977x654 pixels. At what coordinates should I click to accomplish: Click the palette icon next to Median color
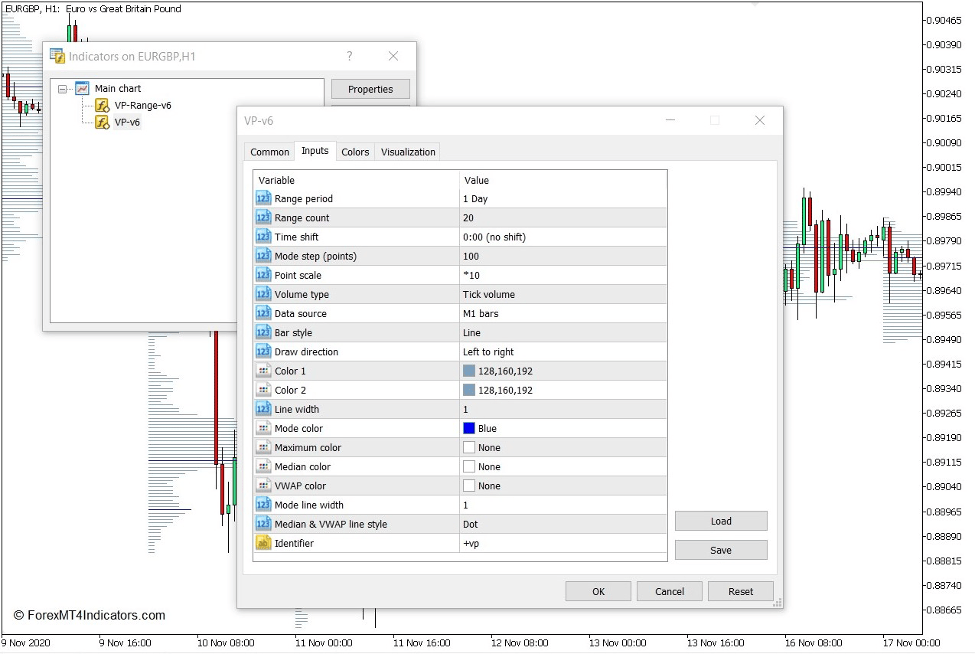pos(264,466)
